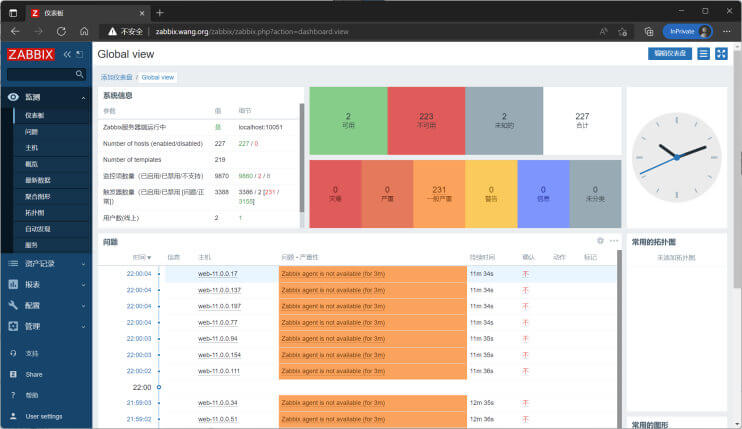The height and width of the screenshot is (429, 742).
Task: Expand the 资产记录 inventory section
Action: [46, 263]
